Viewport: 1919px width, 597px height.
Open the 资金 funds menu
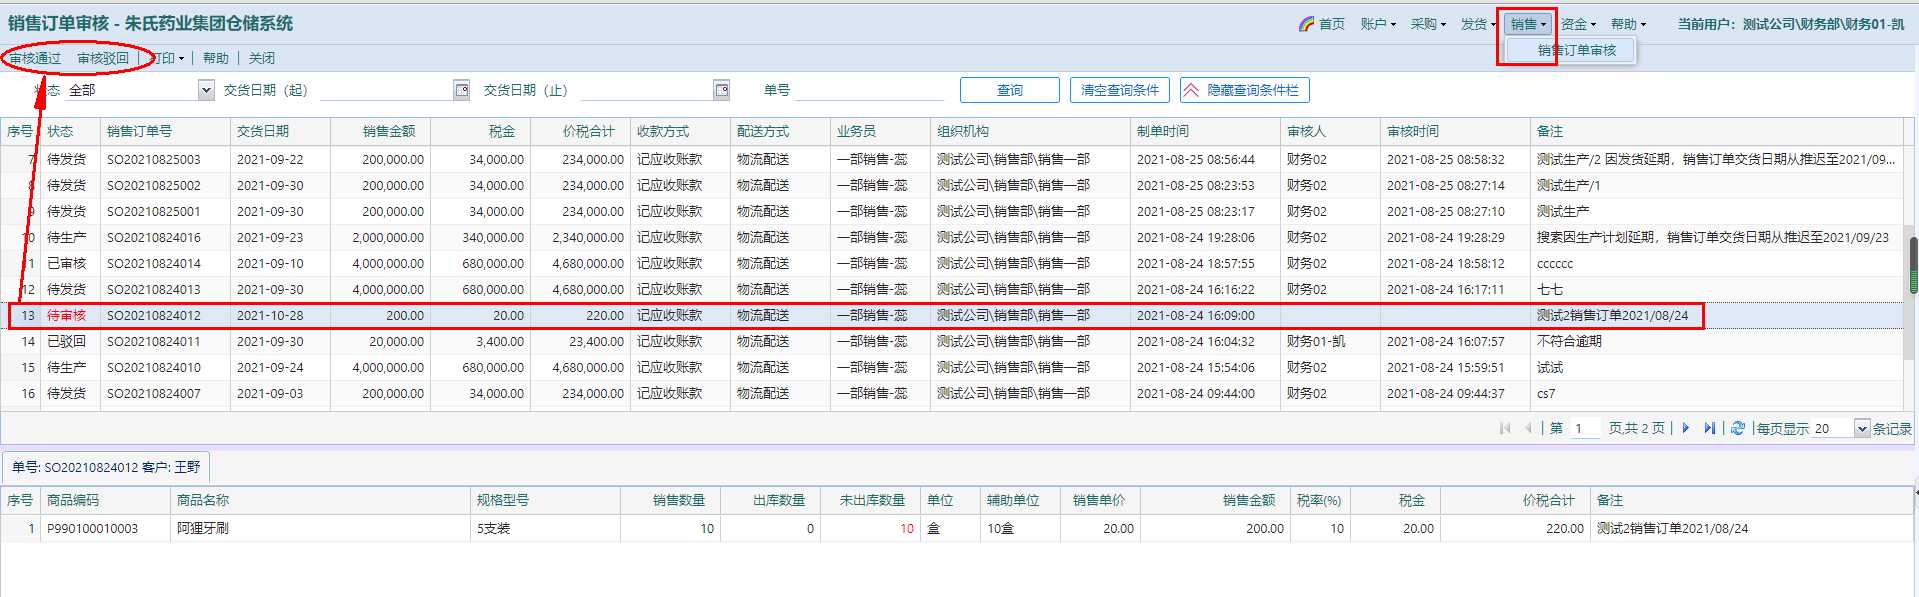tap(1578, 24)
